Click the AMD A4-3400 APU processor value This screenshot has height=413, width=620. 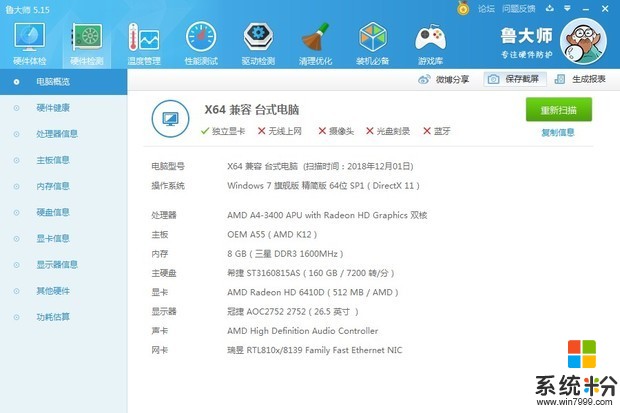[x=327, y=215]
